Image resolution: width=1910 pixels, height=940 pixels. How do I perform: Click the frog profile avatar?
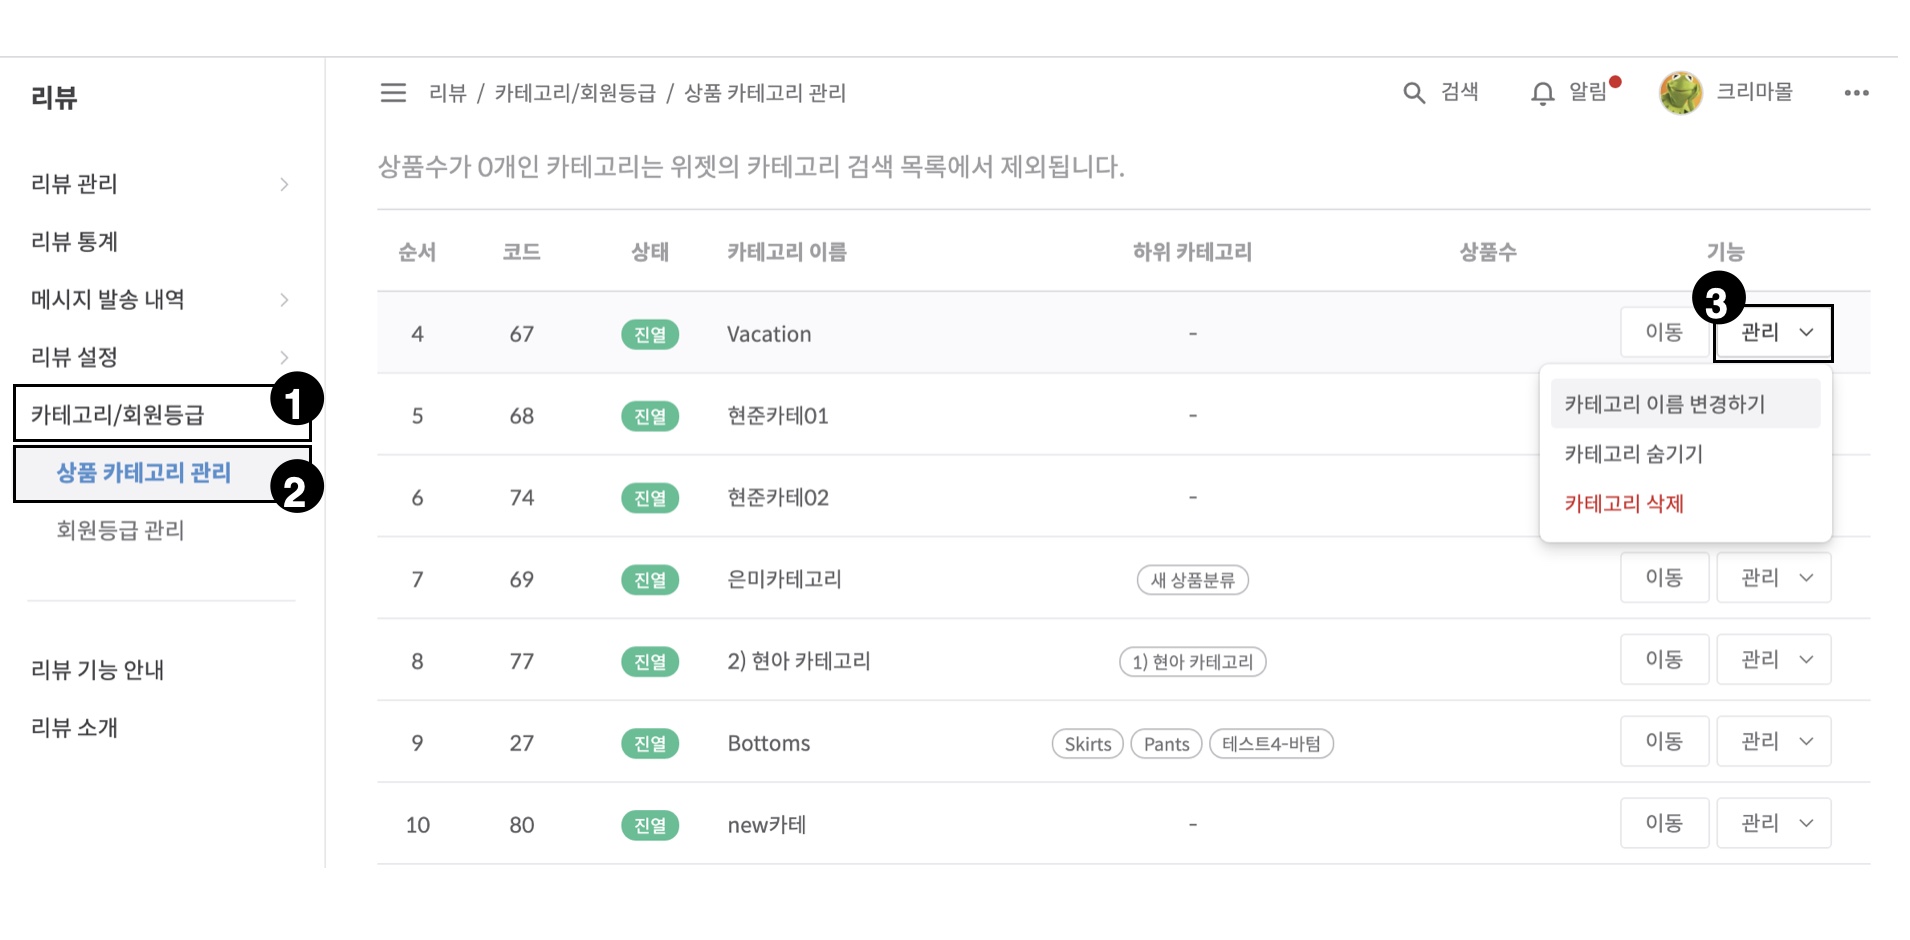[1680, 93]
